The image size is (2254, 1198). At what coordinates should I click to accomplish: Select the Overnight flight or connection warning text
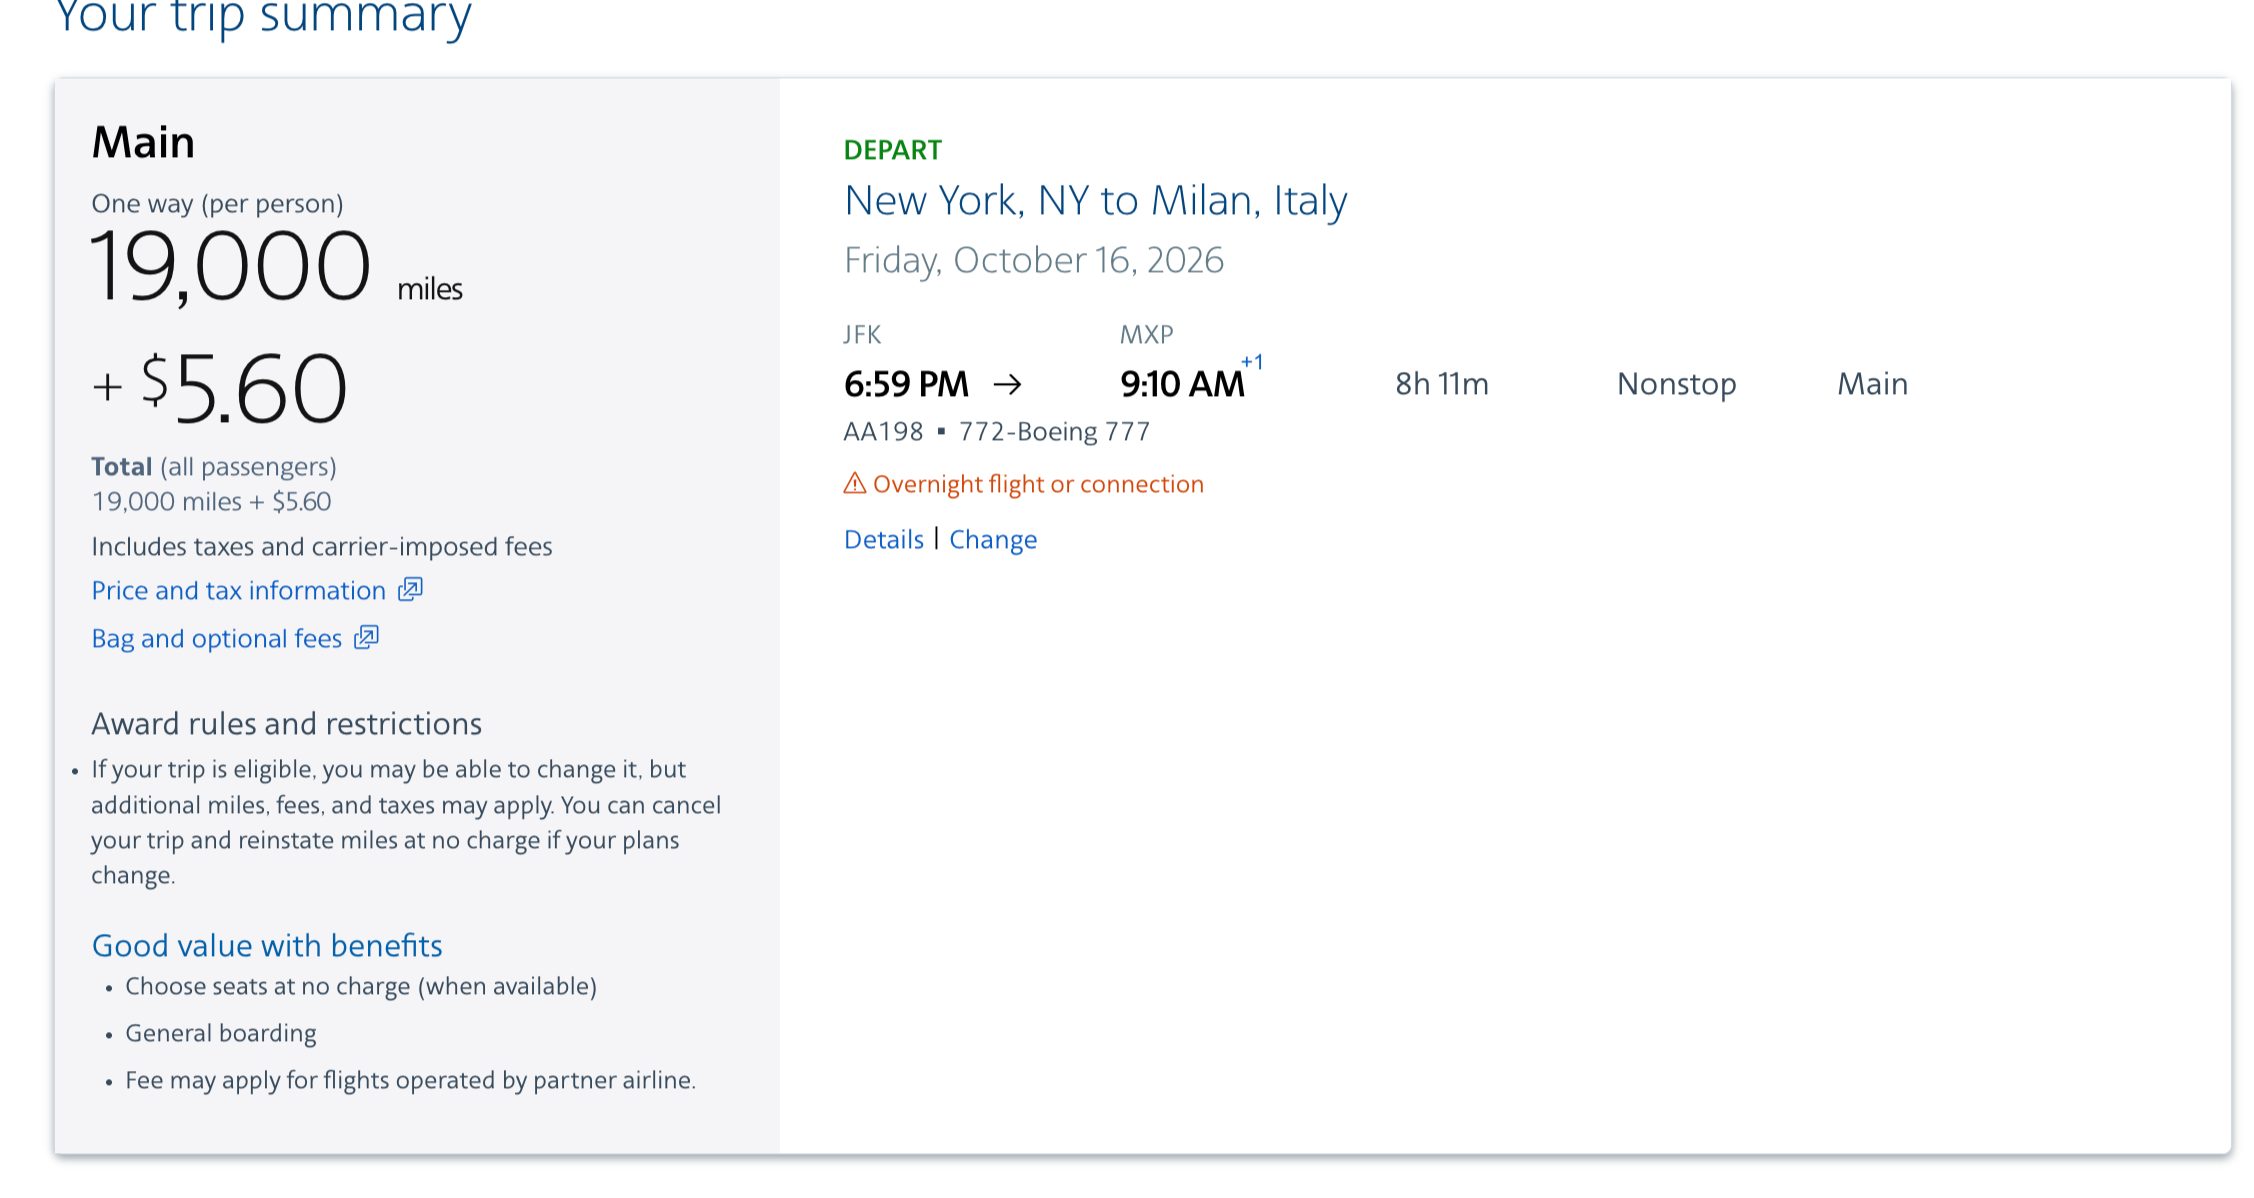[x=1037, y=484]
